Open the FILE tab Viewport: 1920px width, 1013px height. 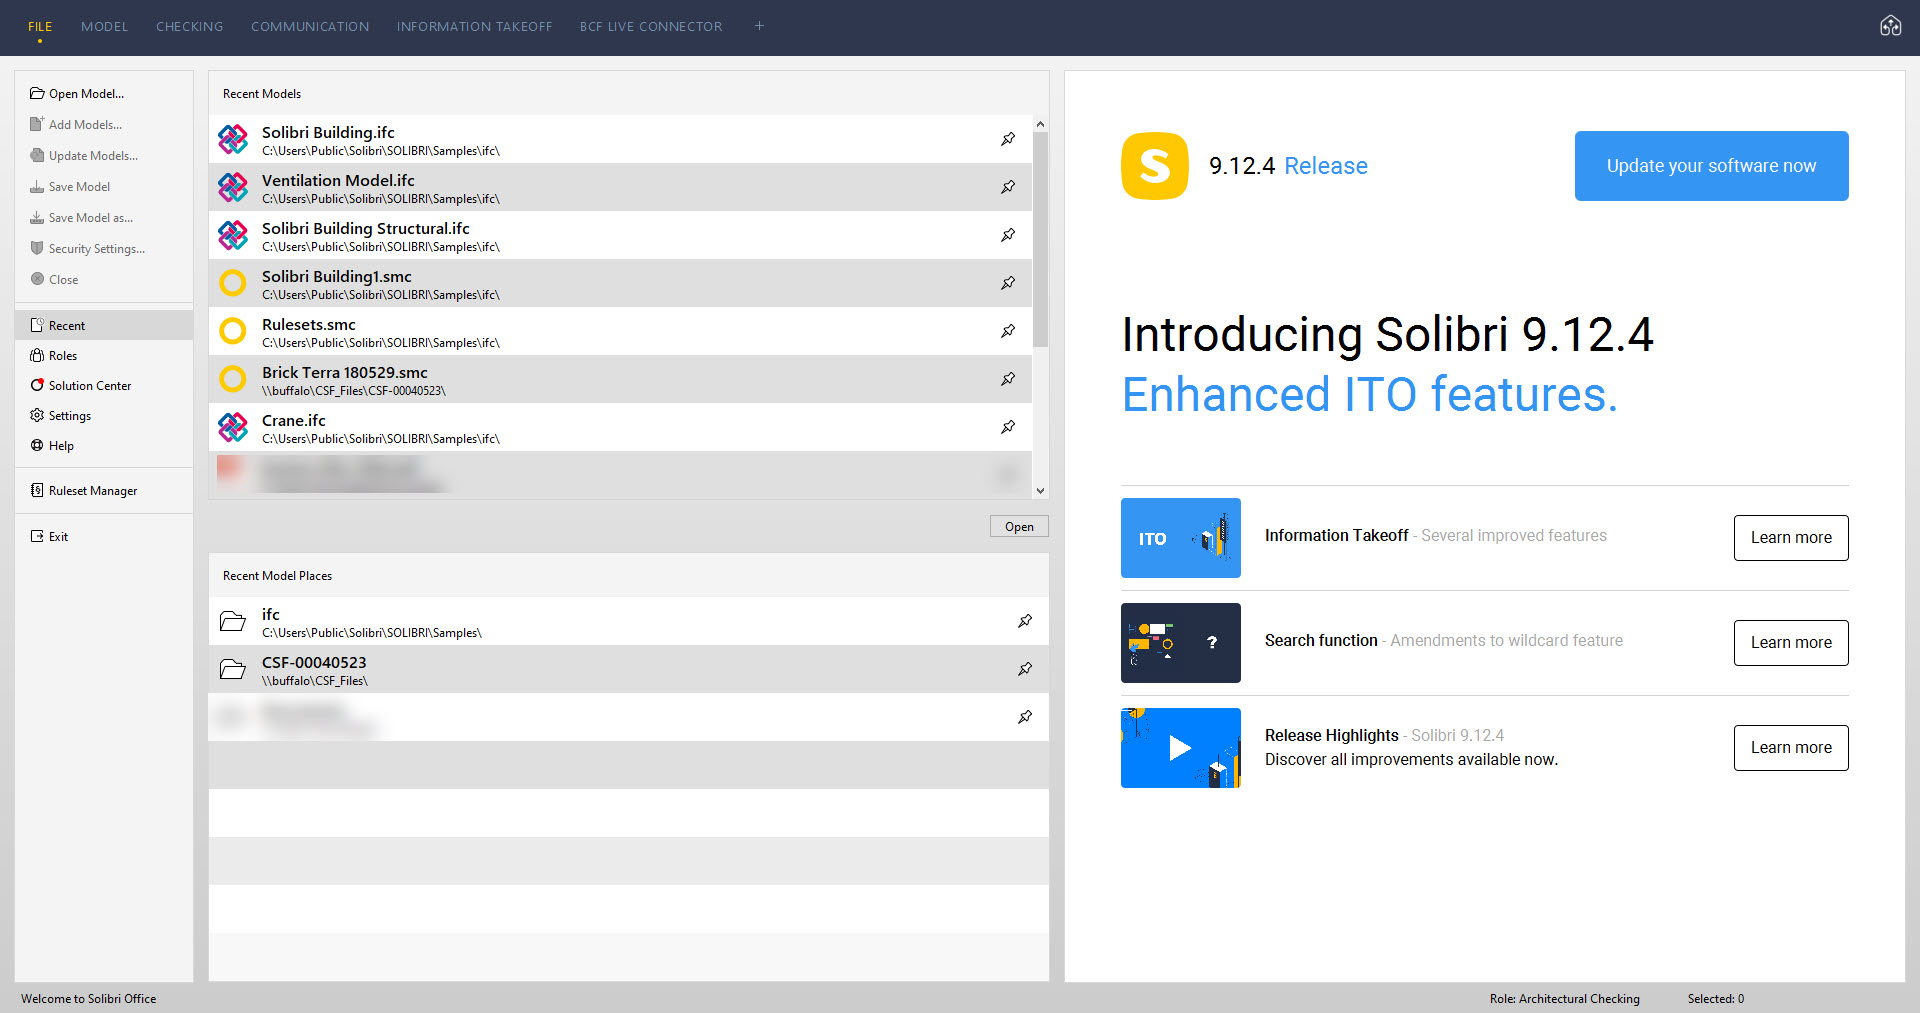point(40,26)
